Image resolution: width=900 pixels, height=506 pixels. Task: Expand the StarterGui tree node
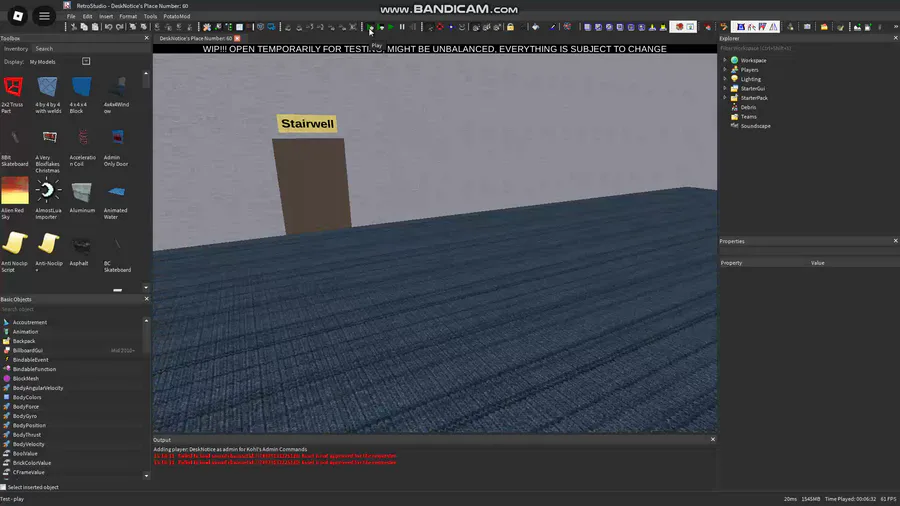click(725, 88)
